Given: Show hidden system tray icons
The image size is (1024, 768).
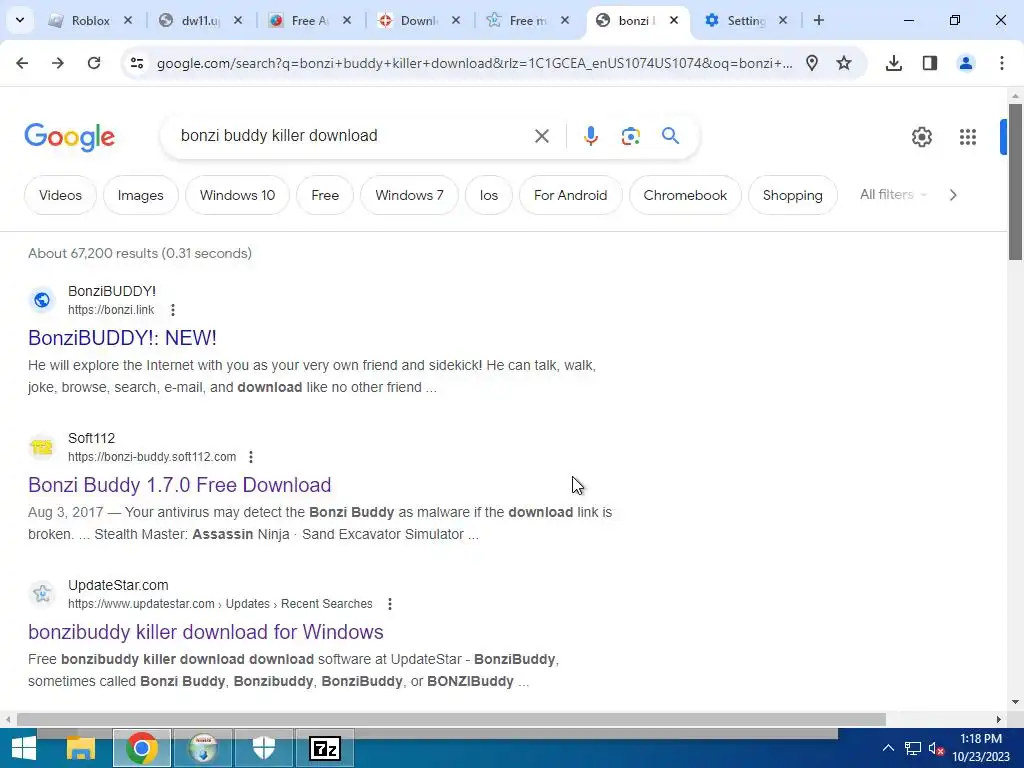Looking at the screenshot, I should 888,748.
